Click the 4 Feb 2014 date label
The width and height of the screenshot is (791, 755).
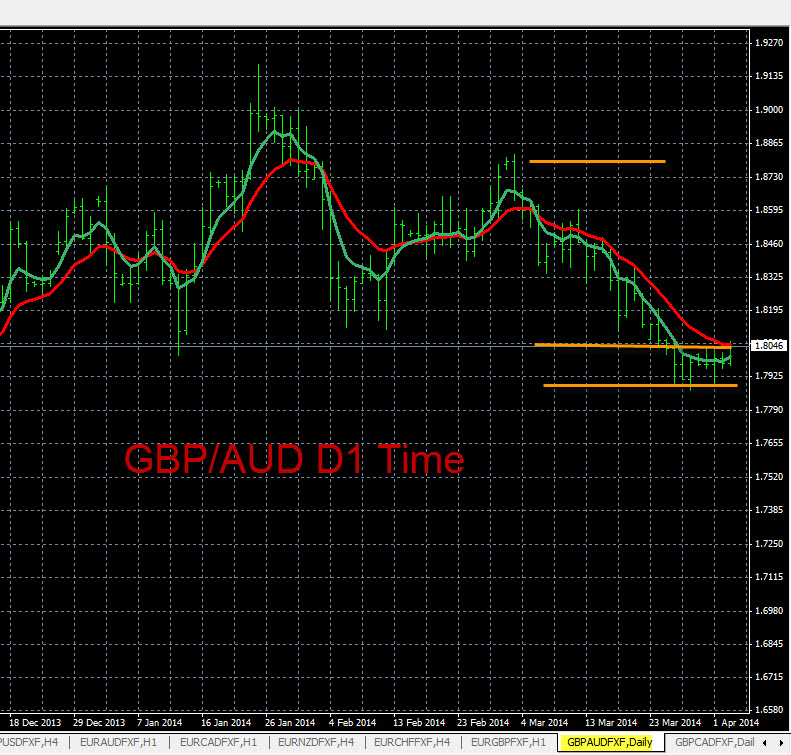pos(353,723)
